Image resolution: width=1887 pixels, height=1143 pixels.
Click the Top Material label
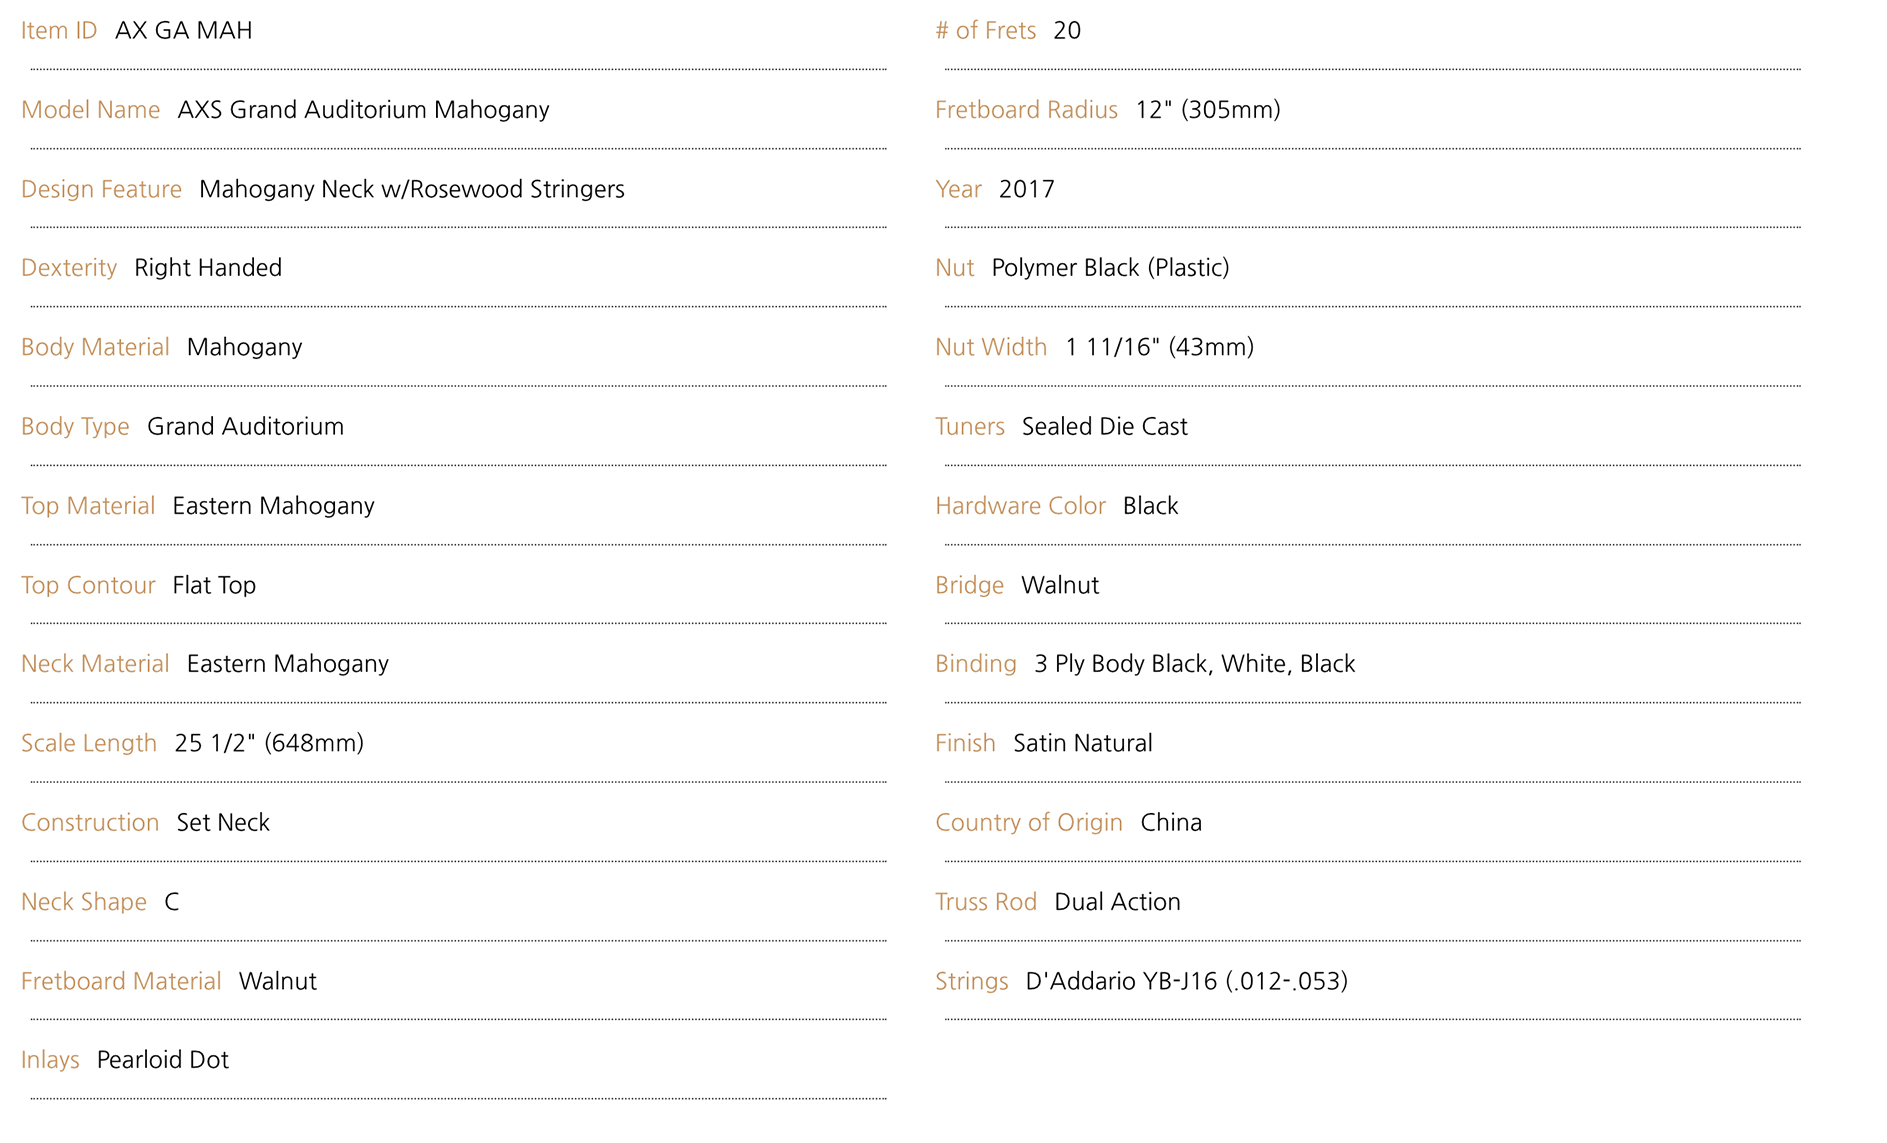point(88,506)
